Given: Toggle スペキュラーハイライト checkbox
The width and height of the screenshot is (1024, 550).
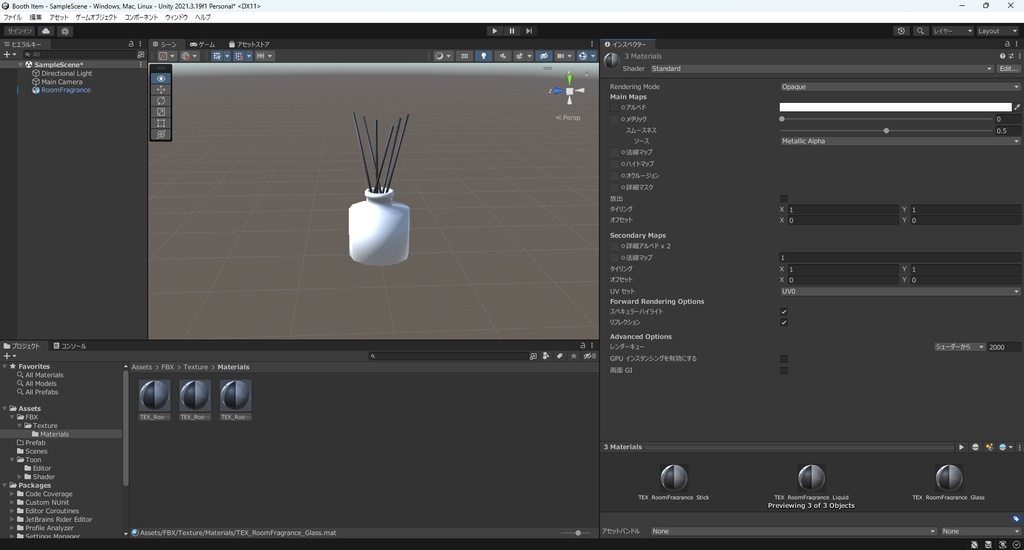Looking at the screenshot, I should [x=784, y=312].
